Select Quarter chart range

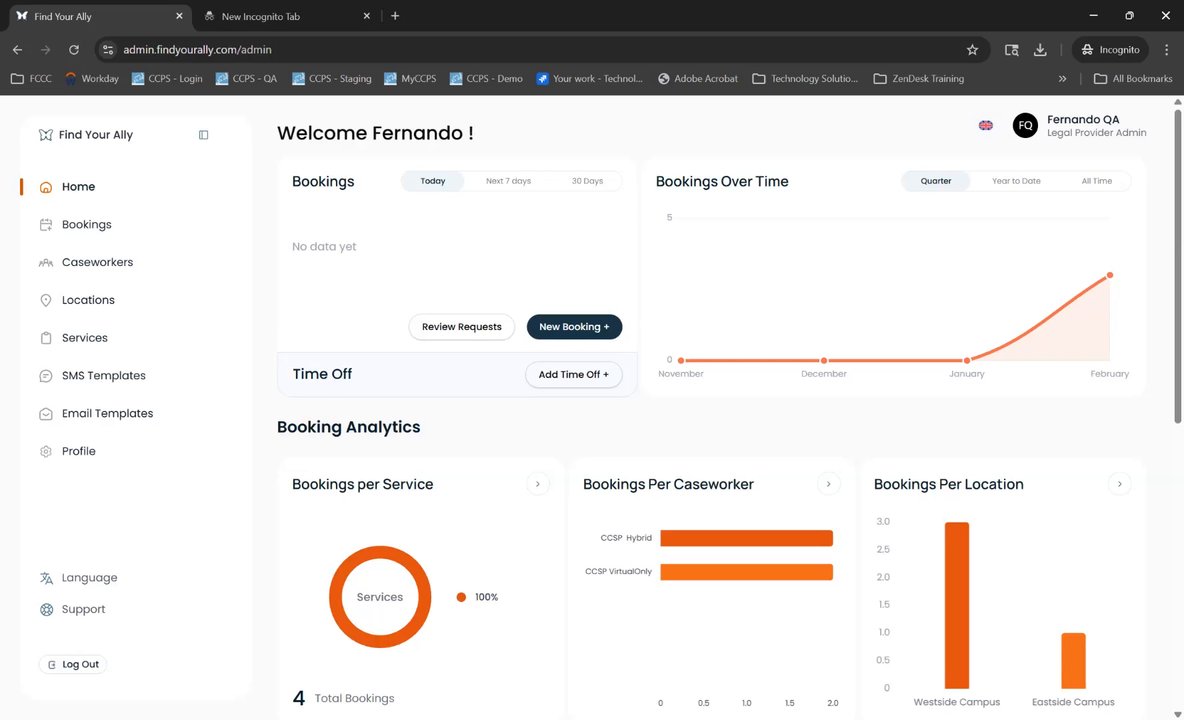936,181
